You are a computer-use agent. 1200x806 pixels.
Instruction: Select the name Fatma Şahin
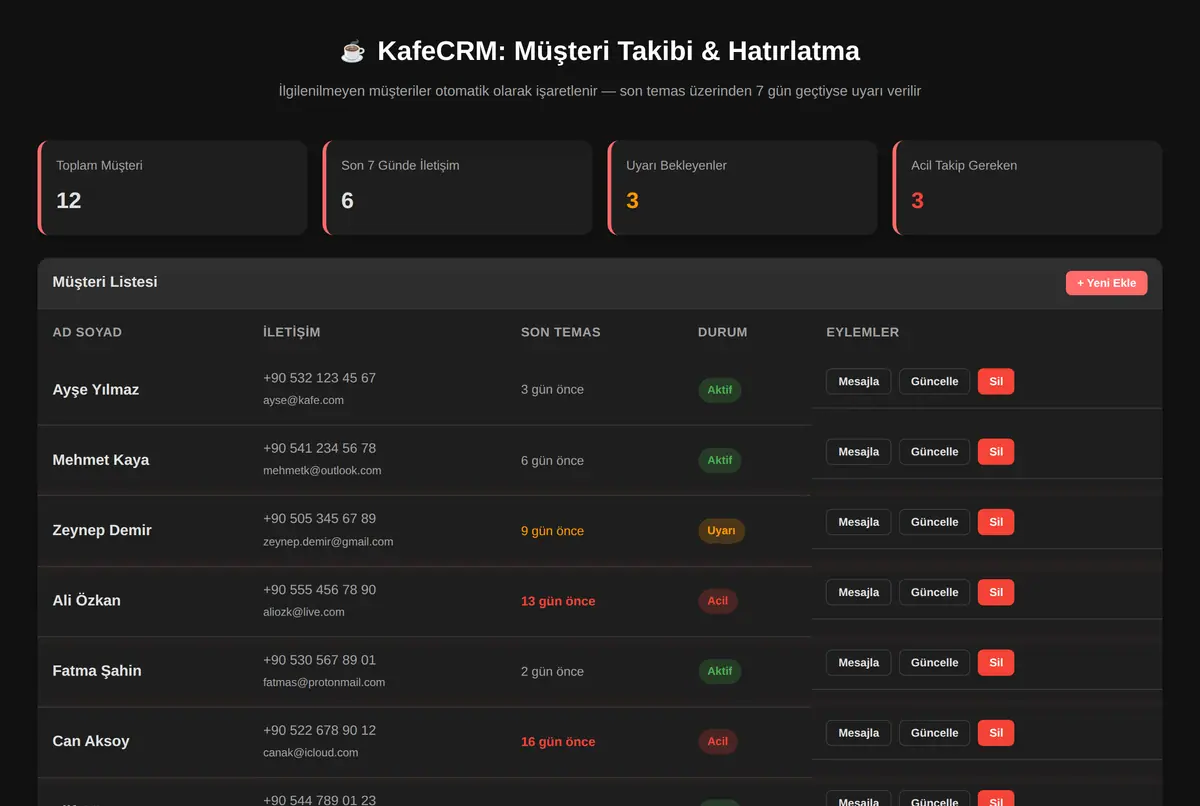tap(97, 671)
